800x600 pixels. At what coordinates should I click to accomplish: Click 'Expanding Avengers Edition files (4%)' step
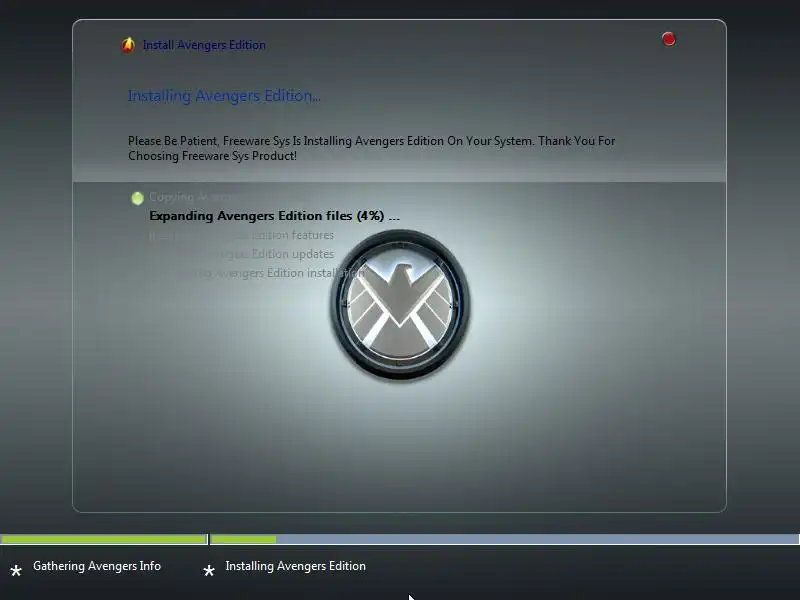(x=274, y=216)
